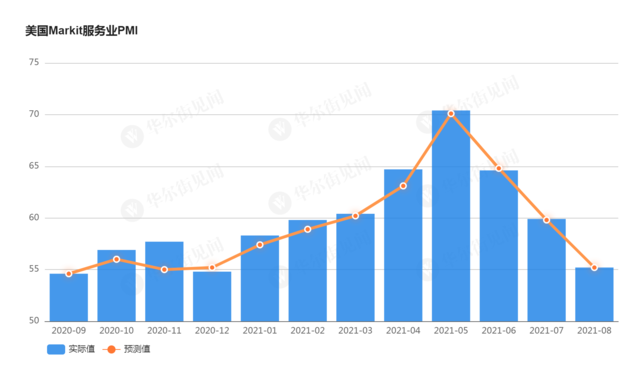Click the 2020-11 x-axis label
This screenshot has width=640, height=369.
[164, 331]
